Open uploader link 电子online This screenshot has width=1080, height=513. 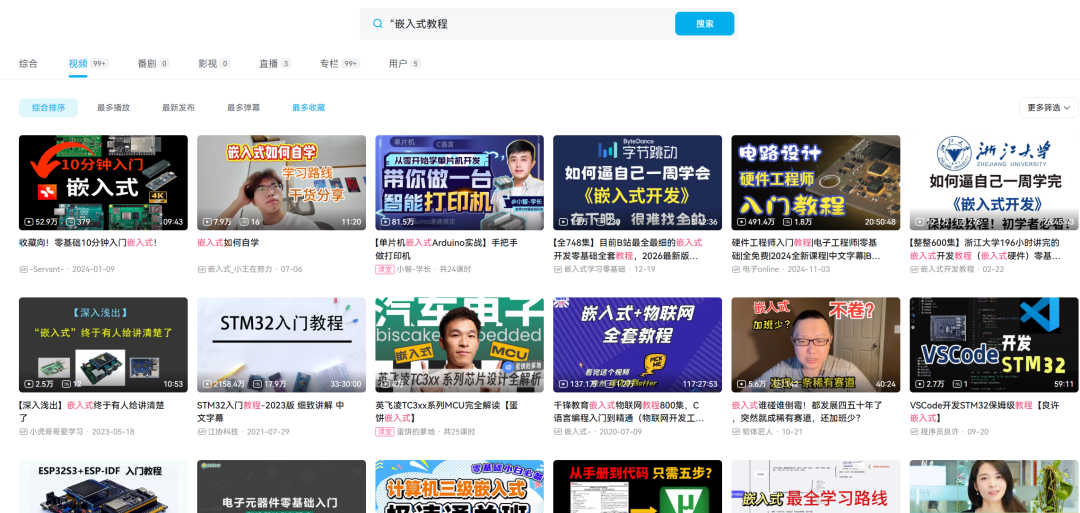760,269
